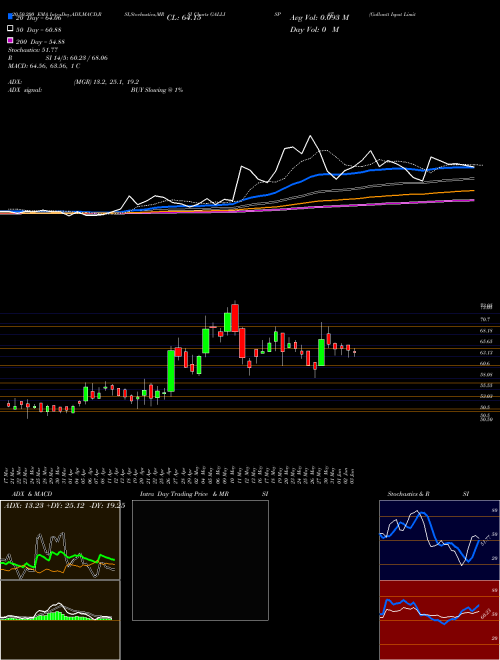
Task: Open the empty intraday trading price panel
Action: 200,560
